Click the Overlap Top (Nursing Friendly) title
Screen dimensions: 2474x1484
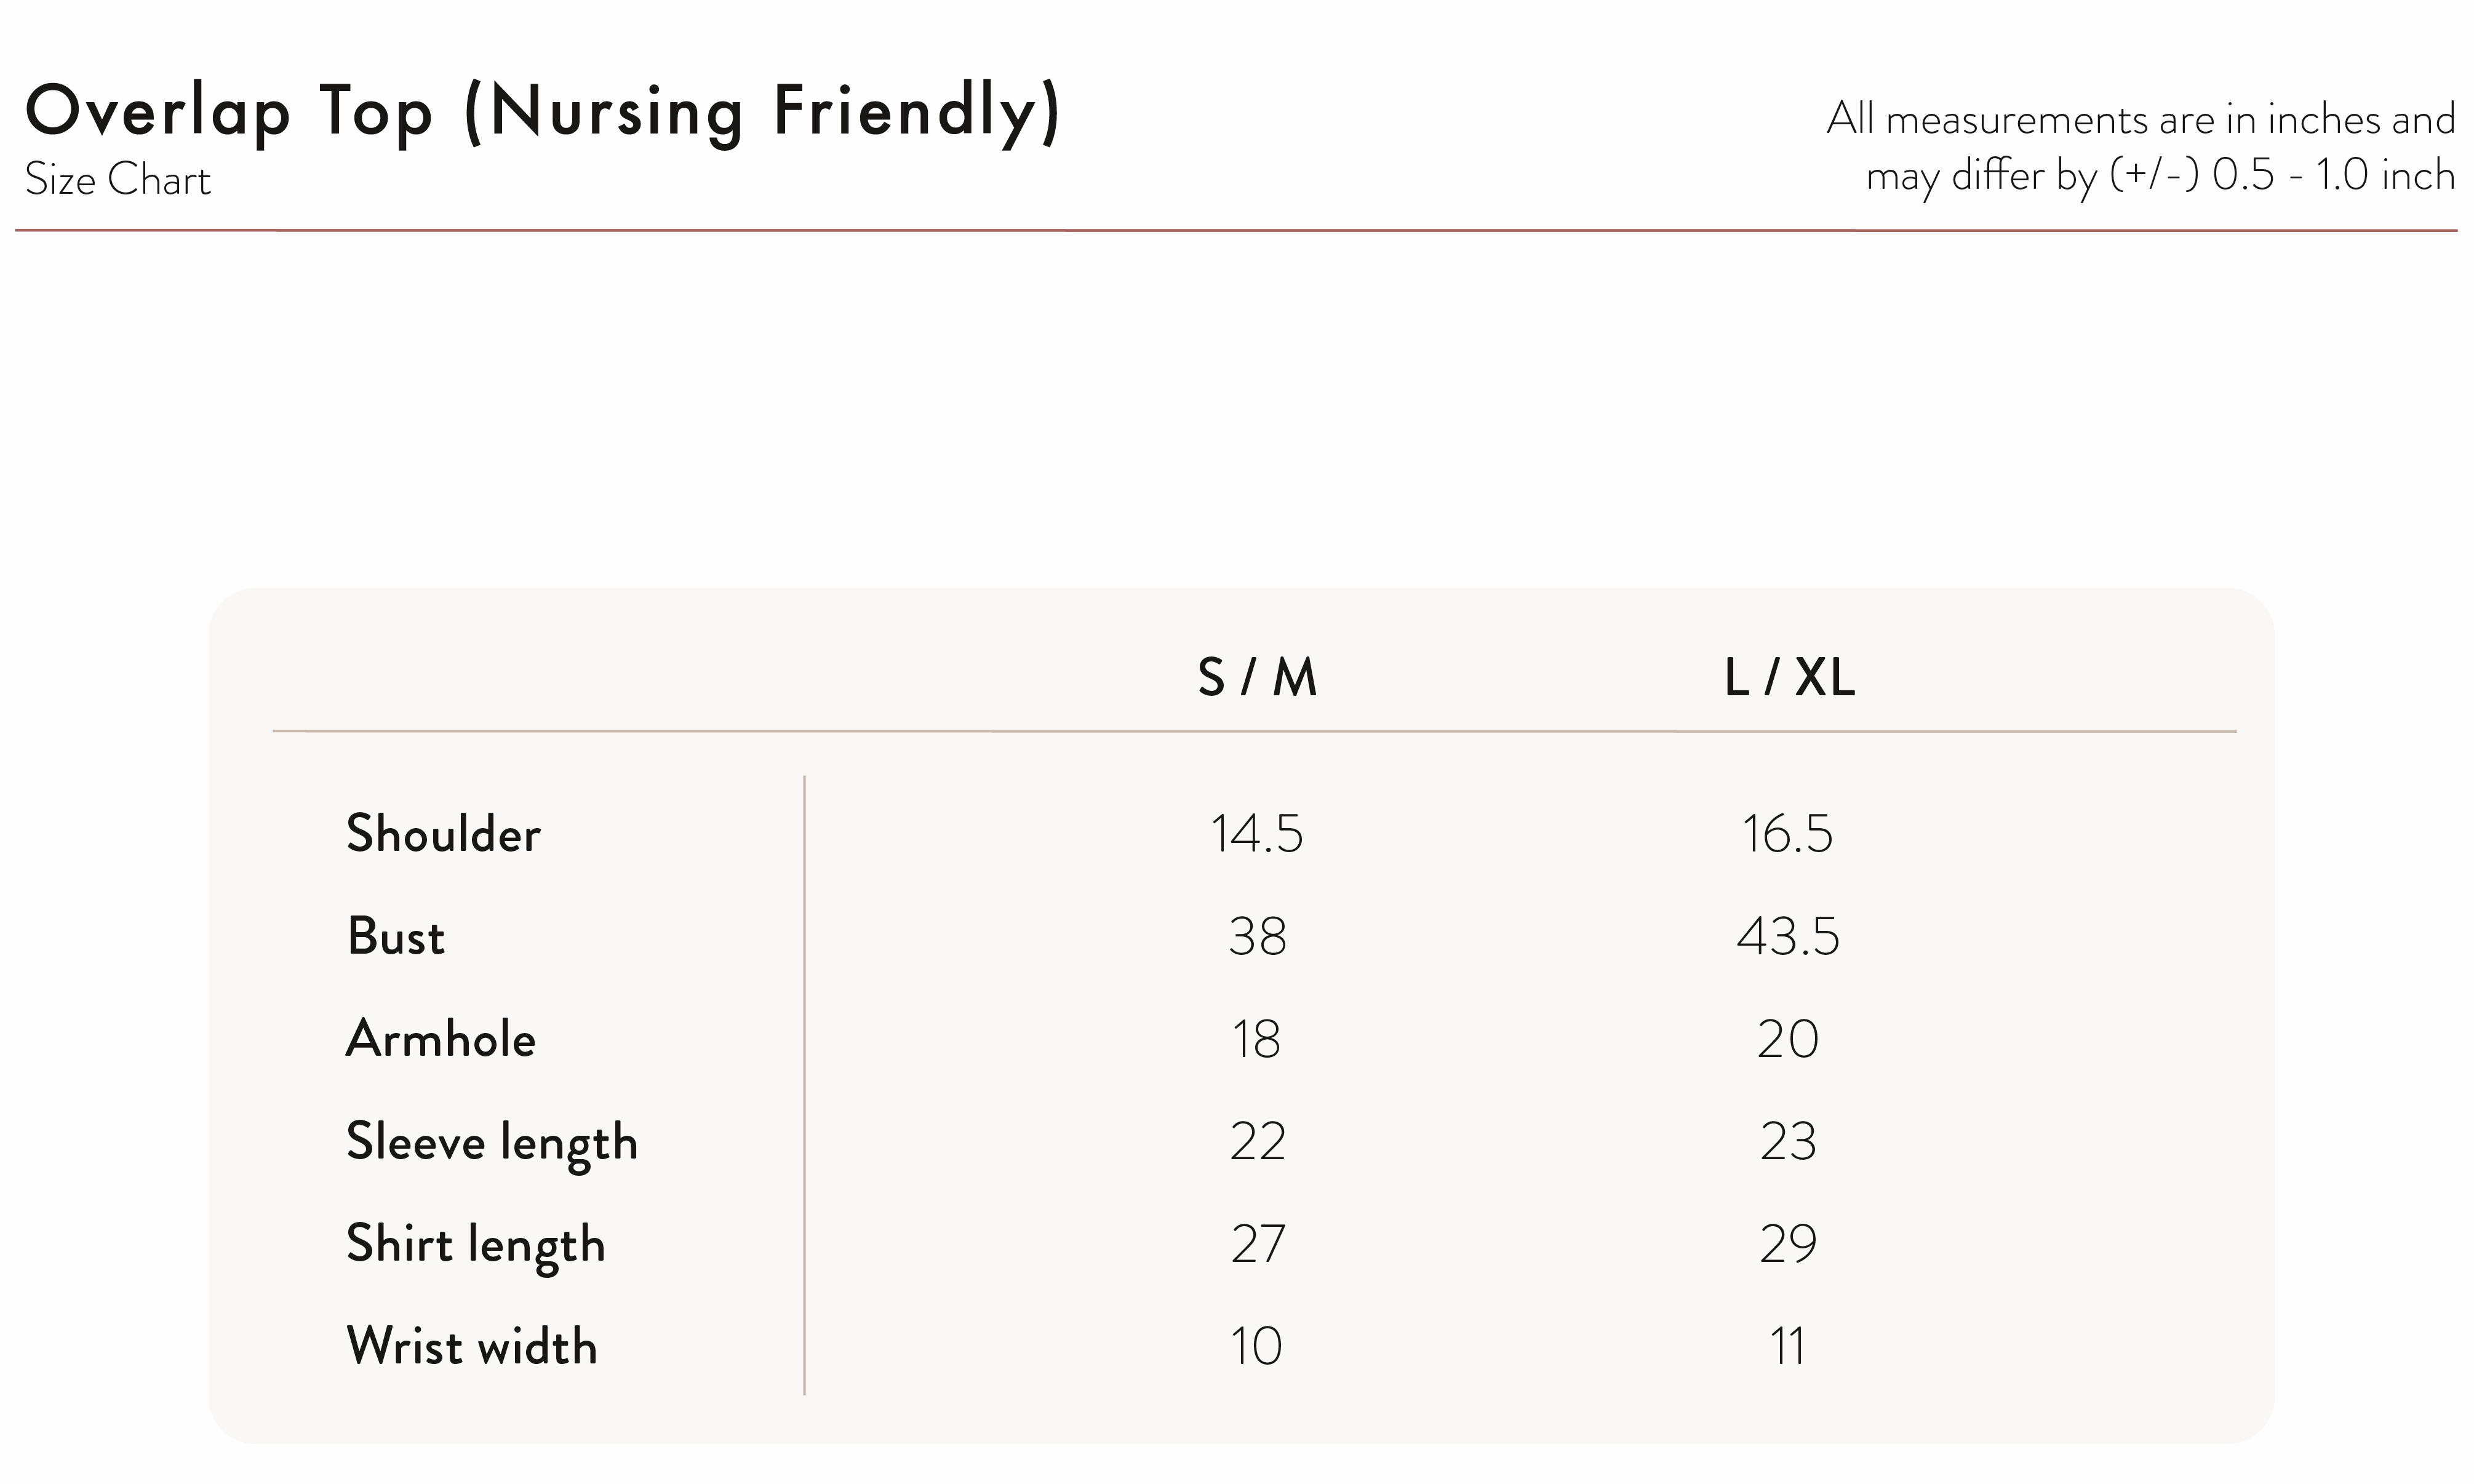tap(542, 114)
